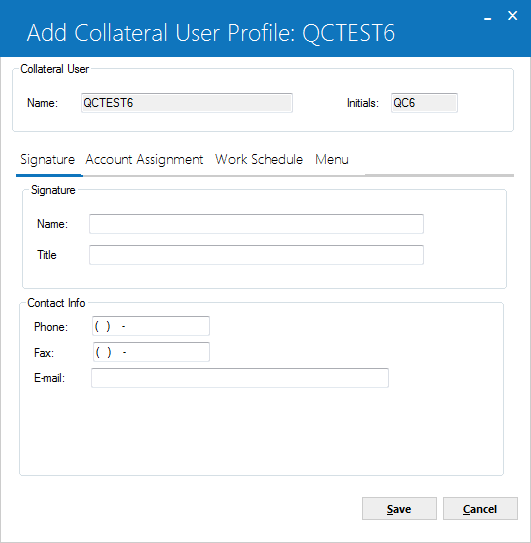
Task: Click into the Phone number field
Action: (151, 326)
